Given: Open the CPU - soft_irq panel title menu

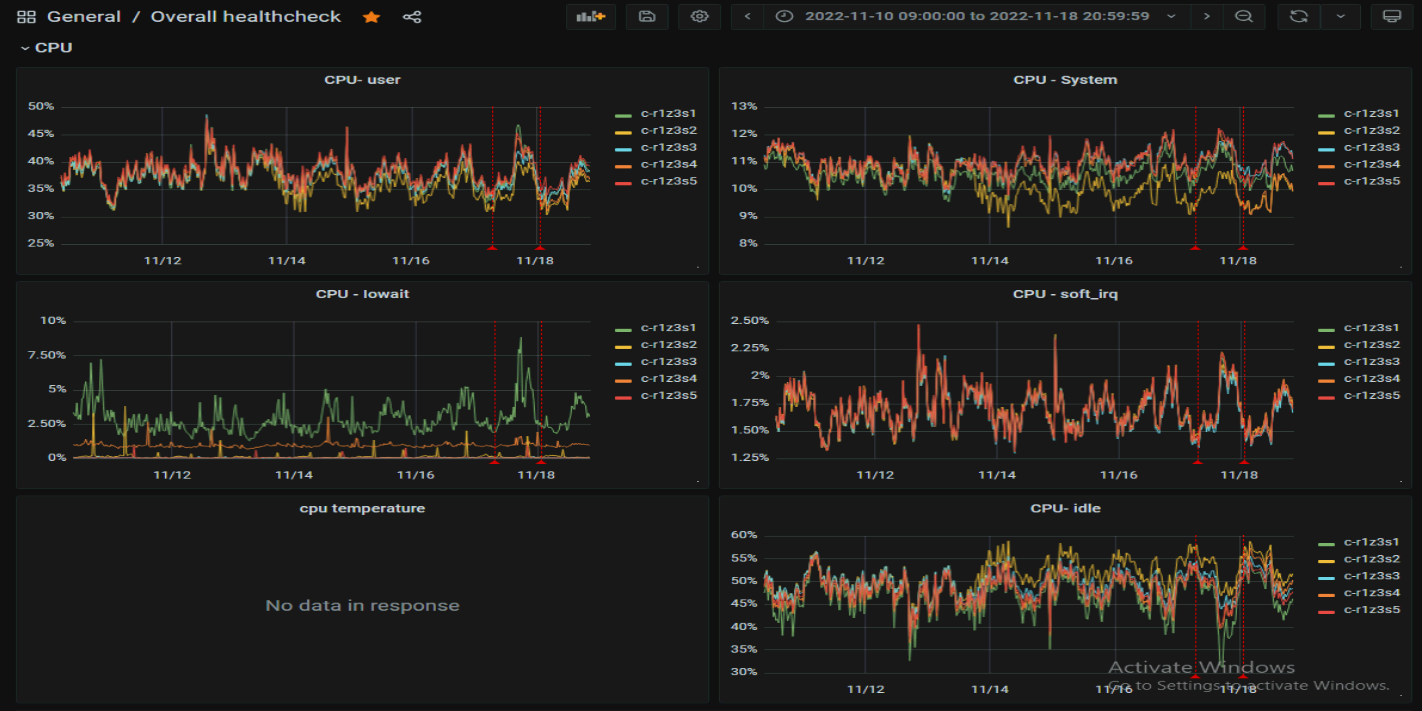Looking at the screenshot, I should pyautogui.click(x=1065, y=294).
